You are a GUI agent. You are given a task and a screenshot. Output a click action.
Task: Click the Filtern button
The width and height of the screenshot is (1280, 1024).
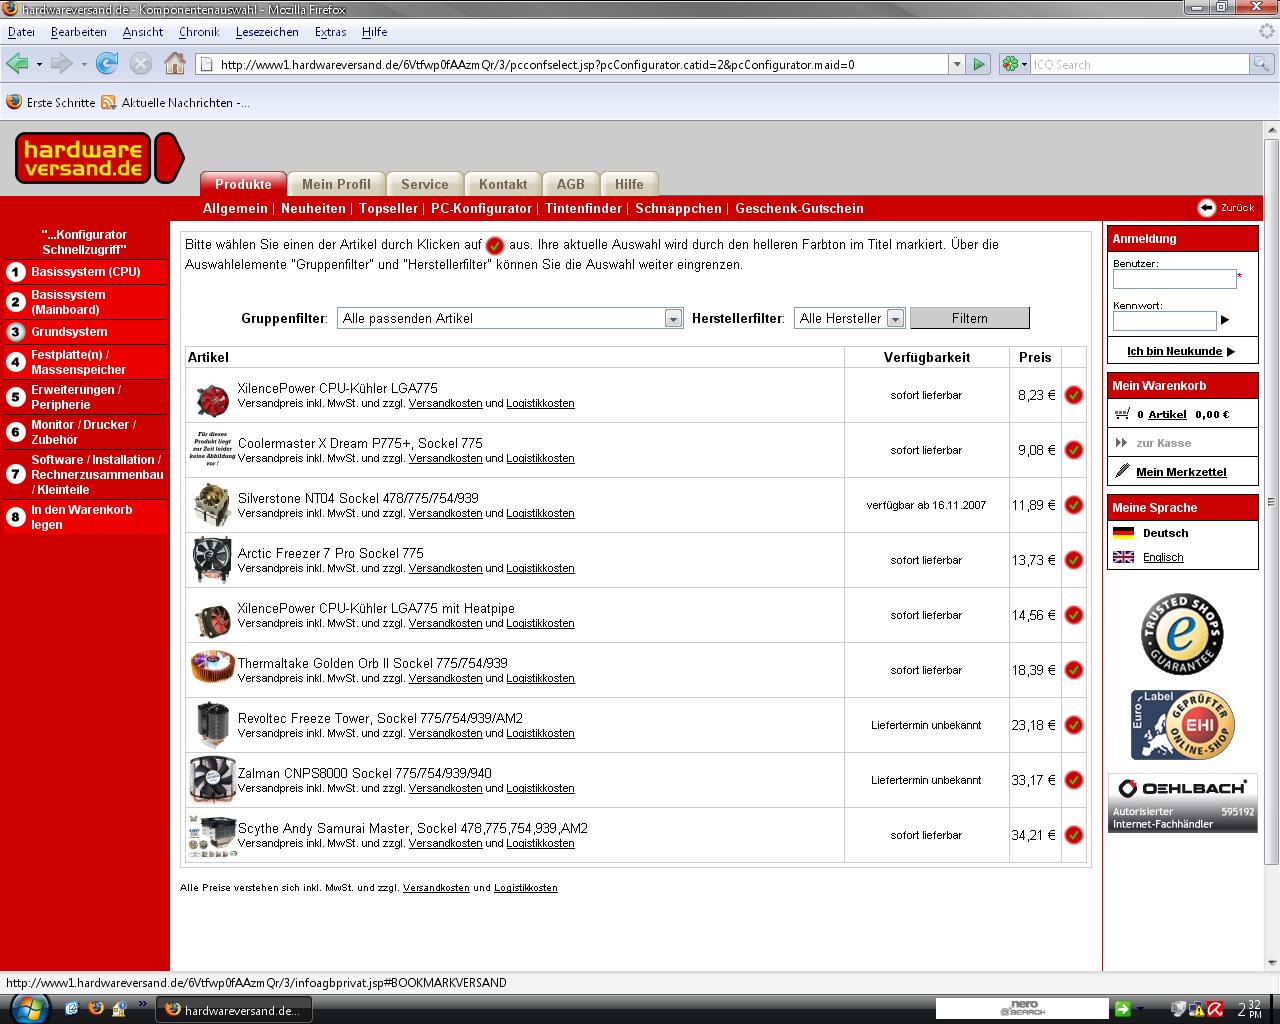[x=969, y=318]
